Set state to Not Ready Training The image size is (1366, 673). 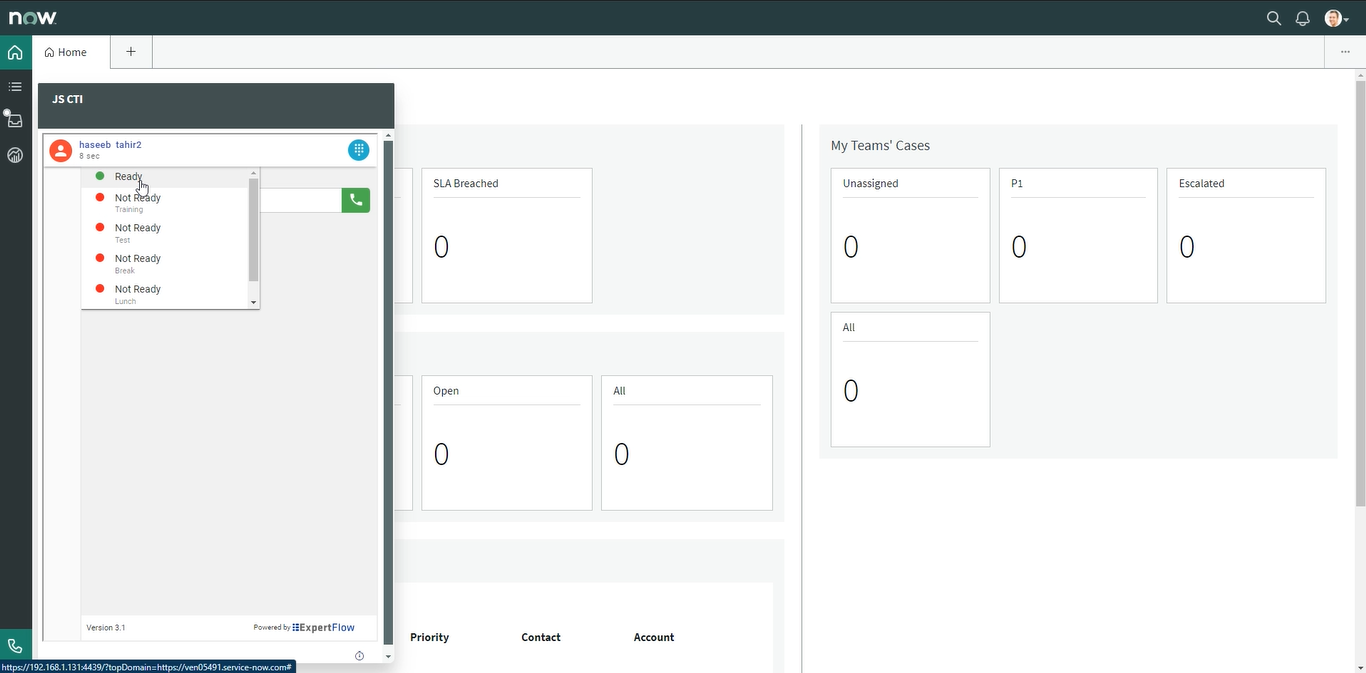pos(137,202)
